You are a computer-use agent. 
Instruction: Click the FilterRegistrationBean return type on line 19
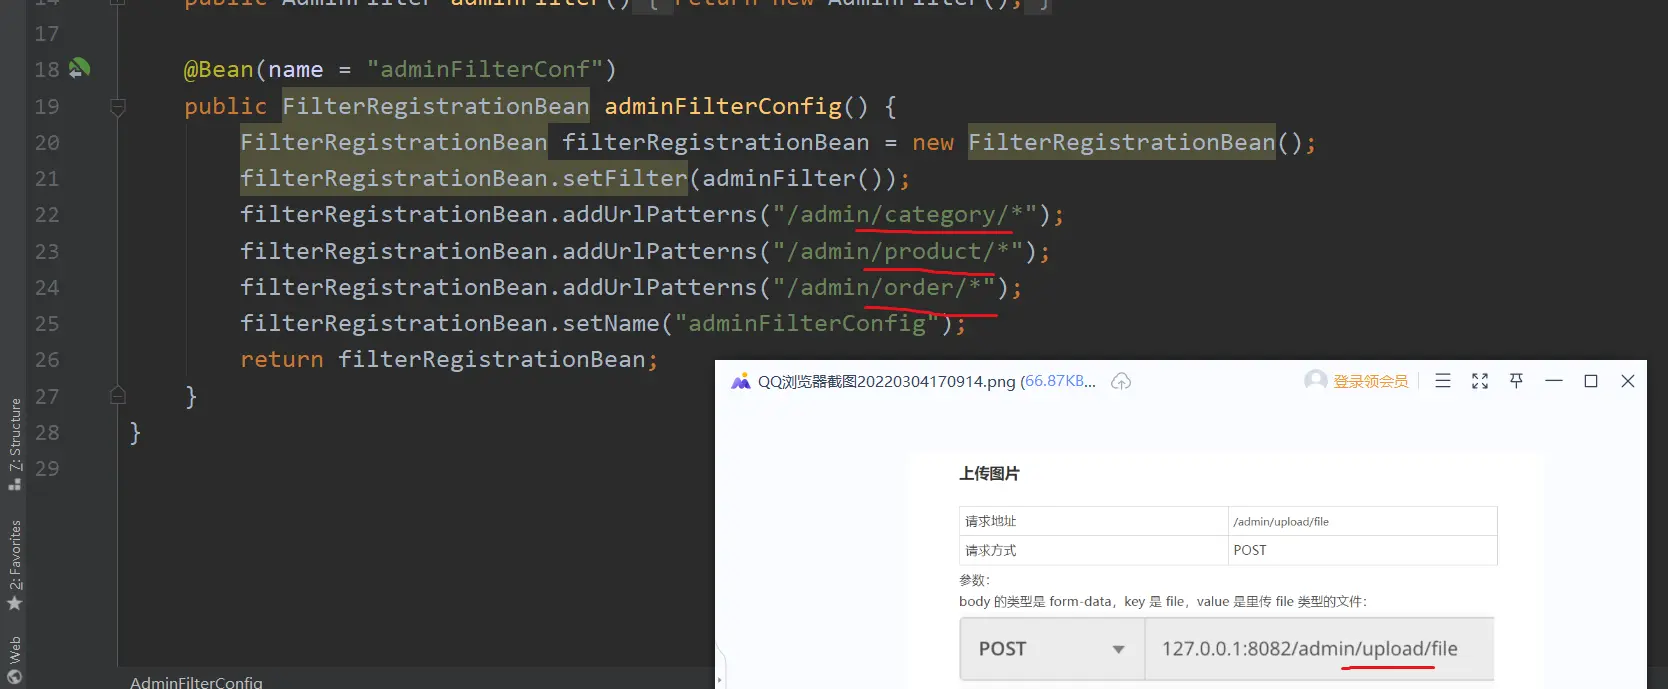pos(436,106)
